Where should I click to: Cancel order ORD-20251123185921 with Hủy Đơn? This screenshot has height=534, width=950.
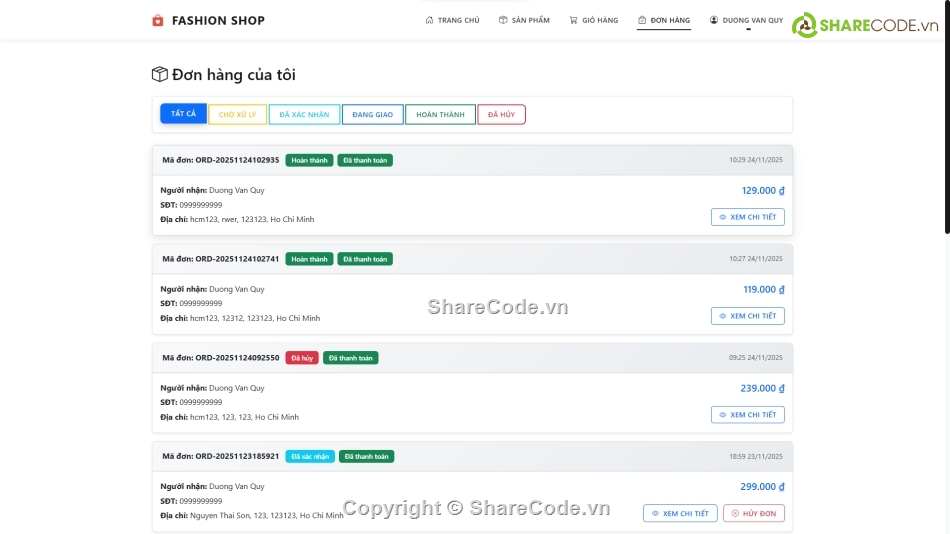click(754, 513)
